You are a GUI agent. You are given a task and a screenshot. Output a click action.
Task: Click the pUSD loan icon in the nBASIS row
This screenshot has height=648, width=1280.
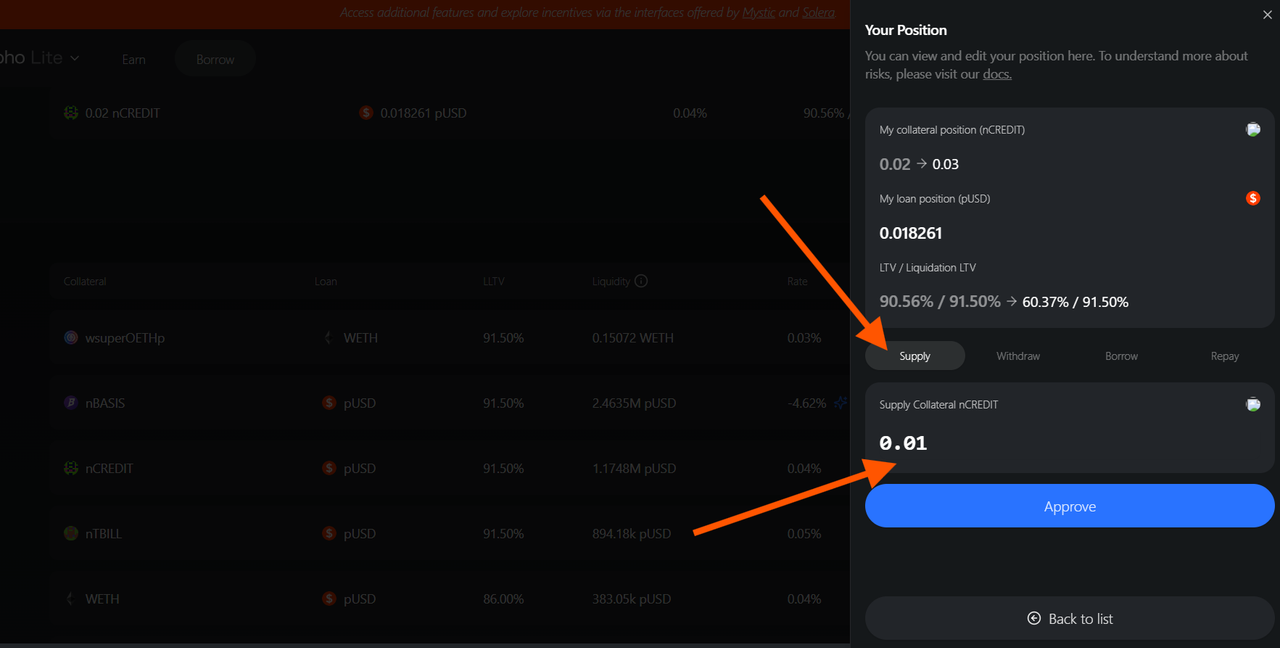328,403
